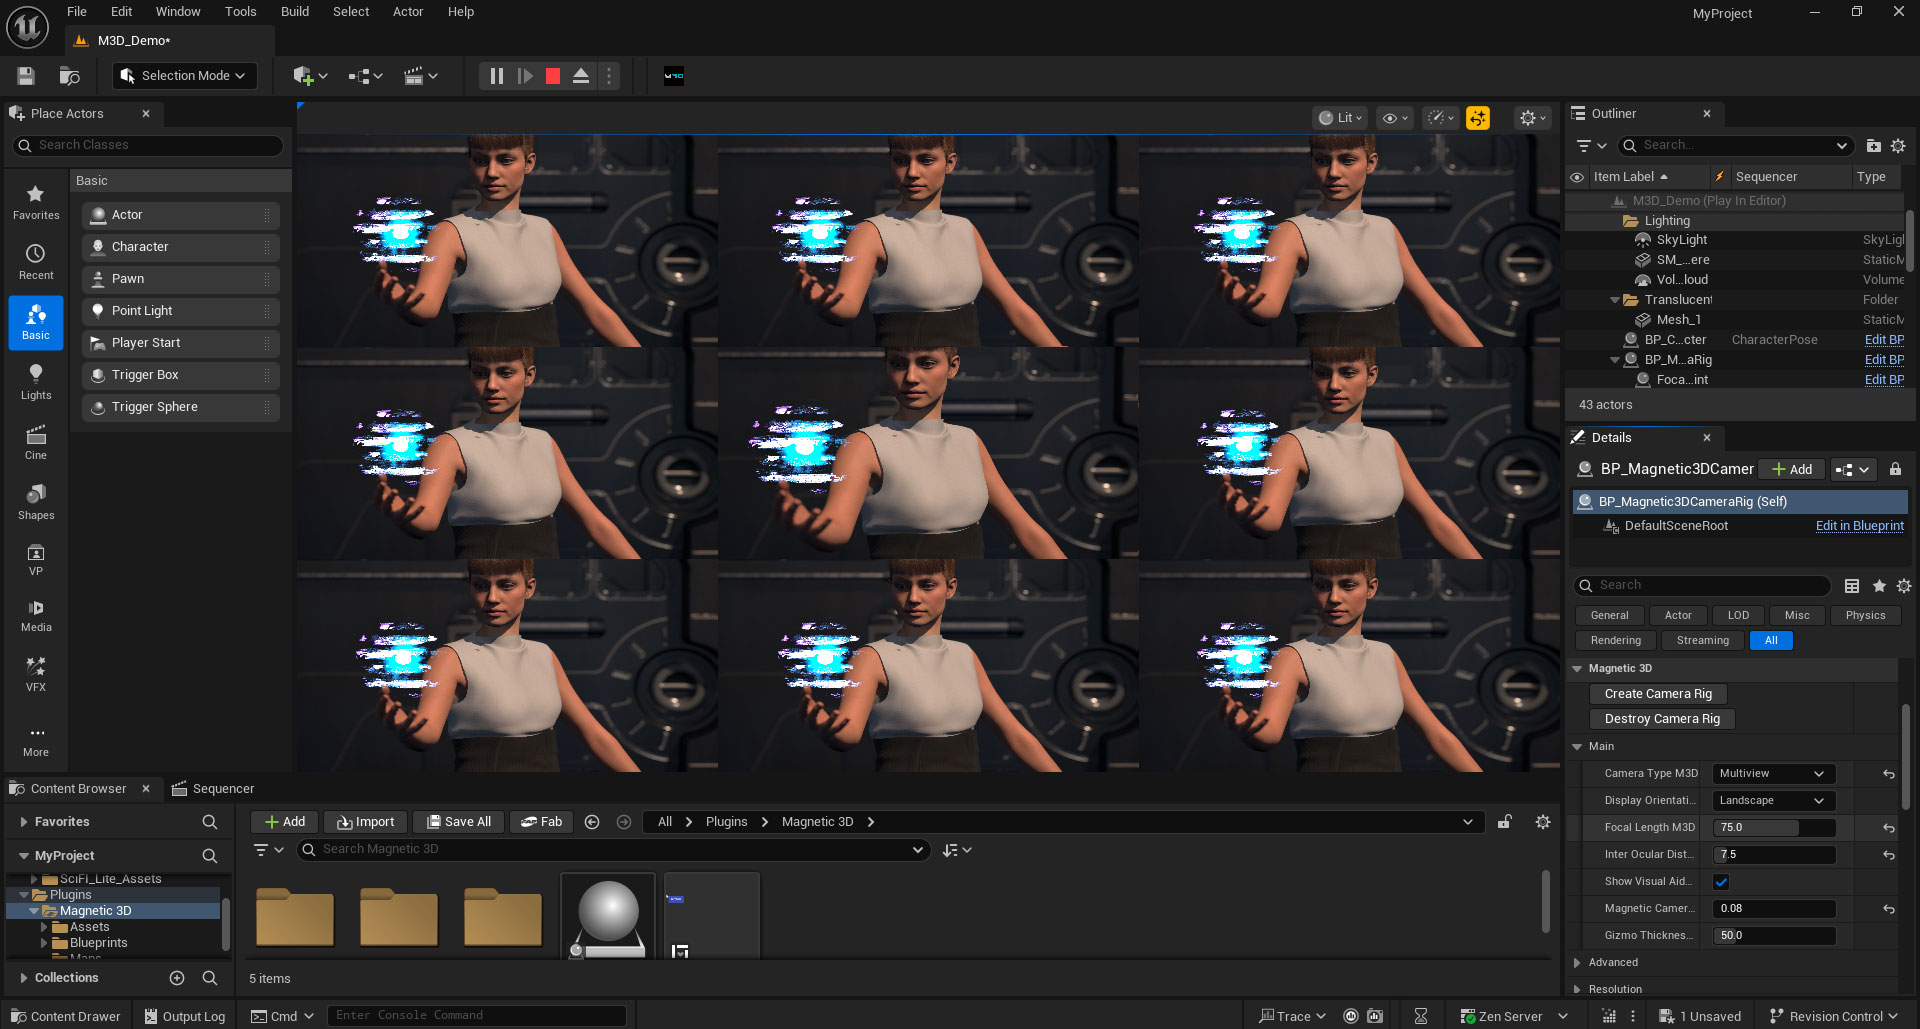Open the Shapes category in sidebar
Image resolution: width=1920 pixels, height=1029 pixels.
point(36,502)
